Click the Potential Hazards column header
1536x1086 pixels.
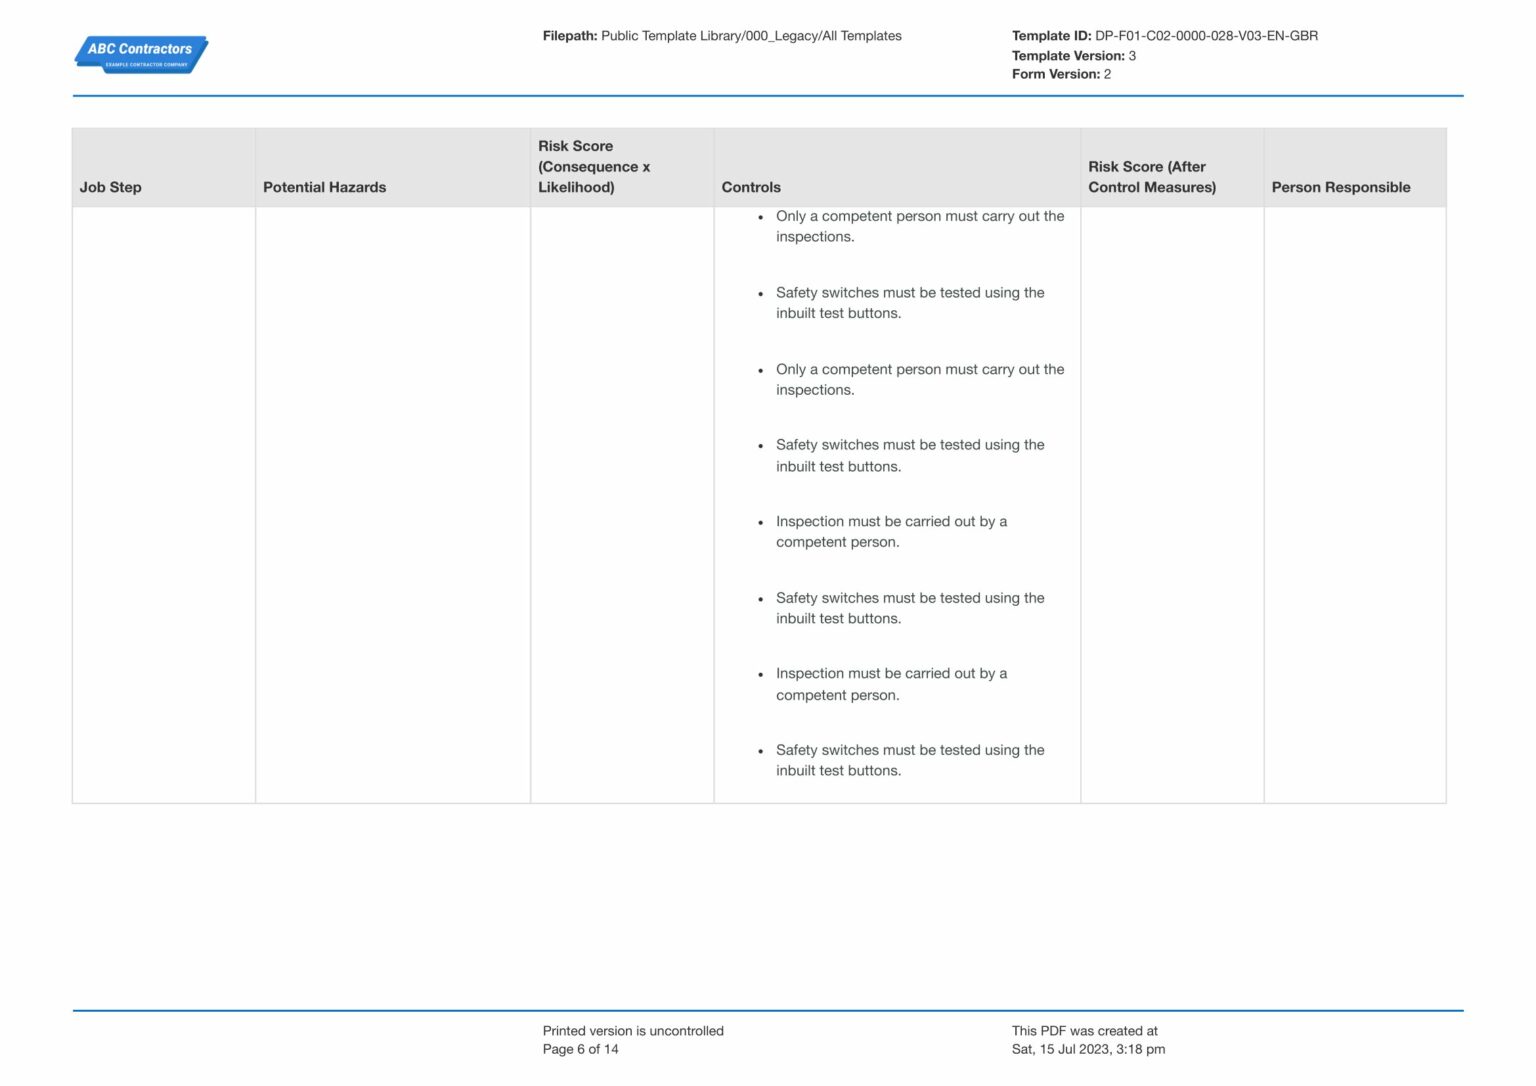coord(325,187)
